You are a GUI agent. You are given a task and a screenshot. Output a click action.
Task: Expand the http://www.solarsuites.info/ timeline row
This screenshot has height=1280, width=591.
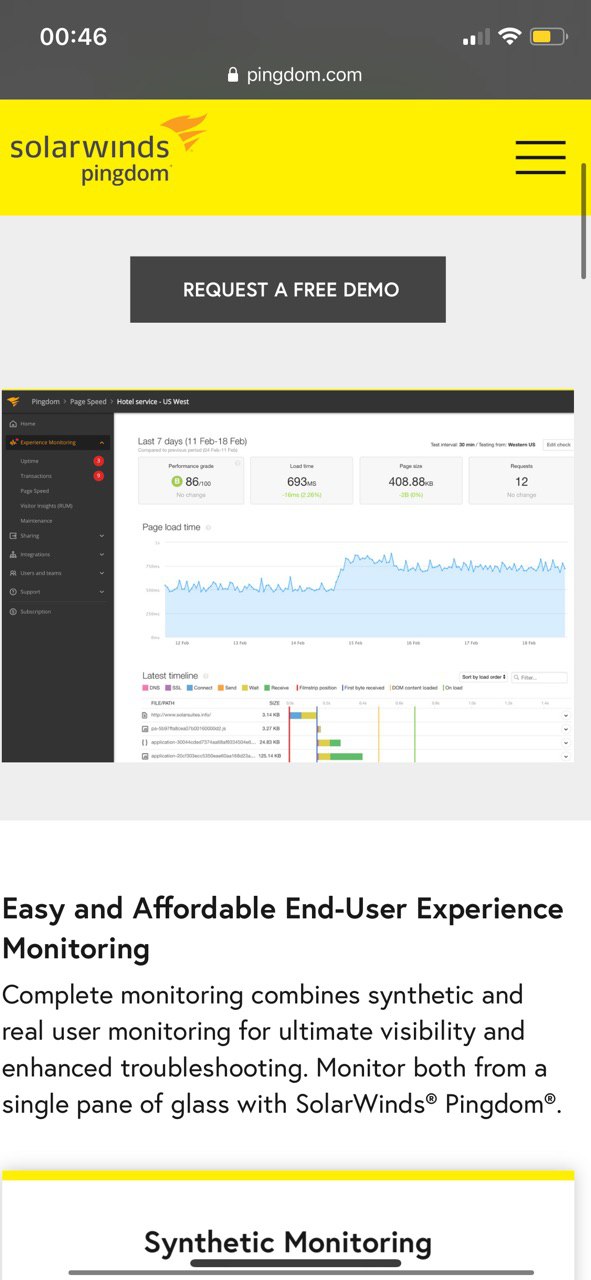click(x=565, y=715)
